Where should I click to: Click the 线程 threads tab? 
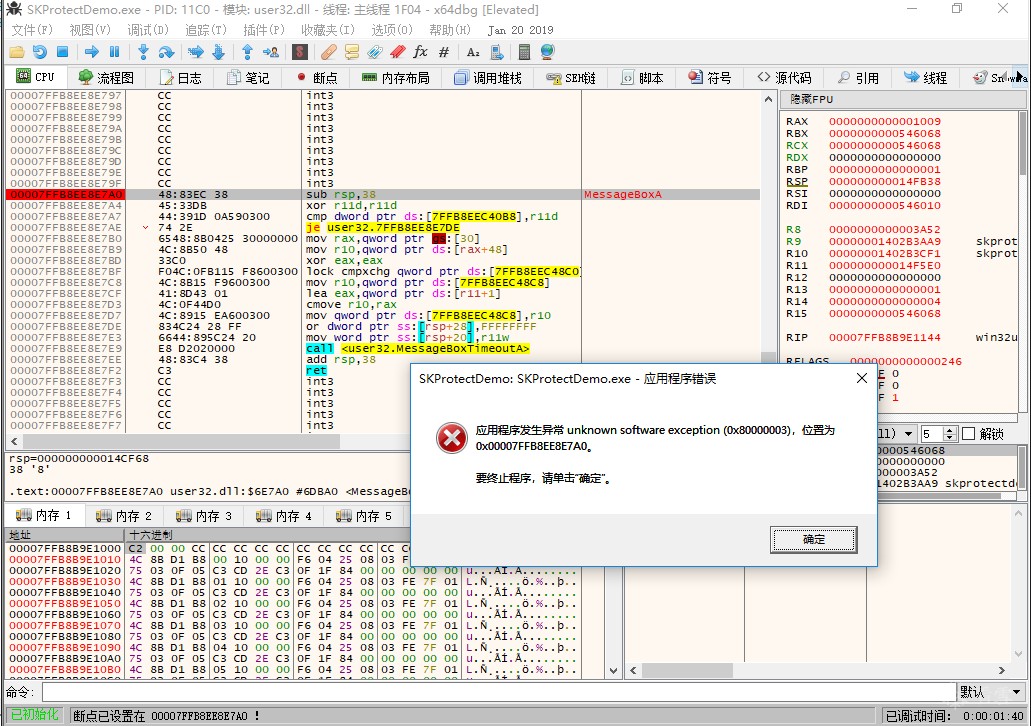coord(926,78)
